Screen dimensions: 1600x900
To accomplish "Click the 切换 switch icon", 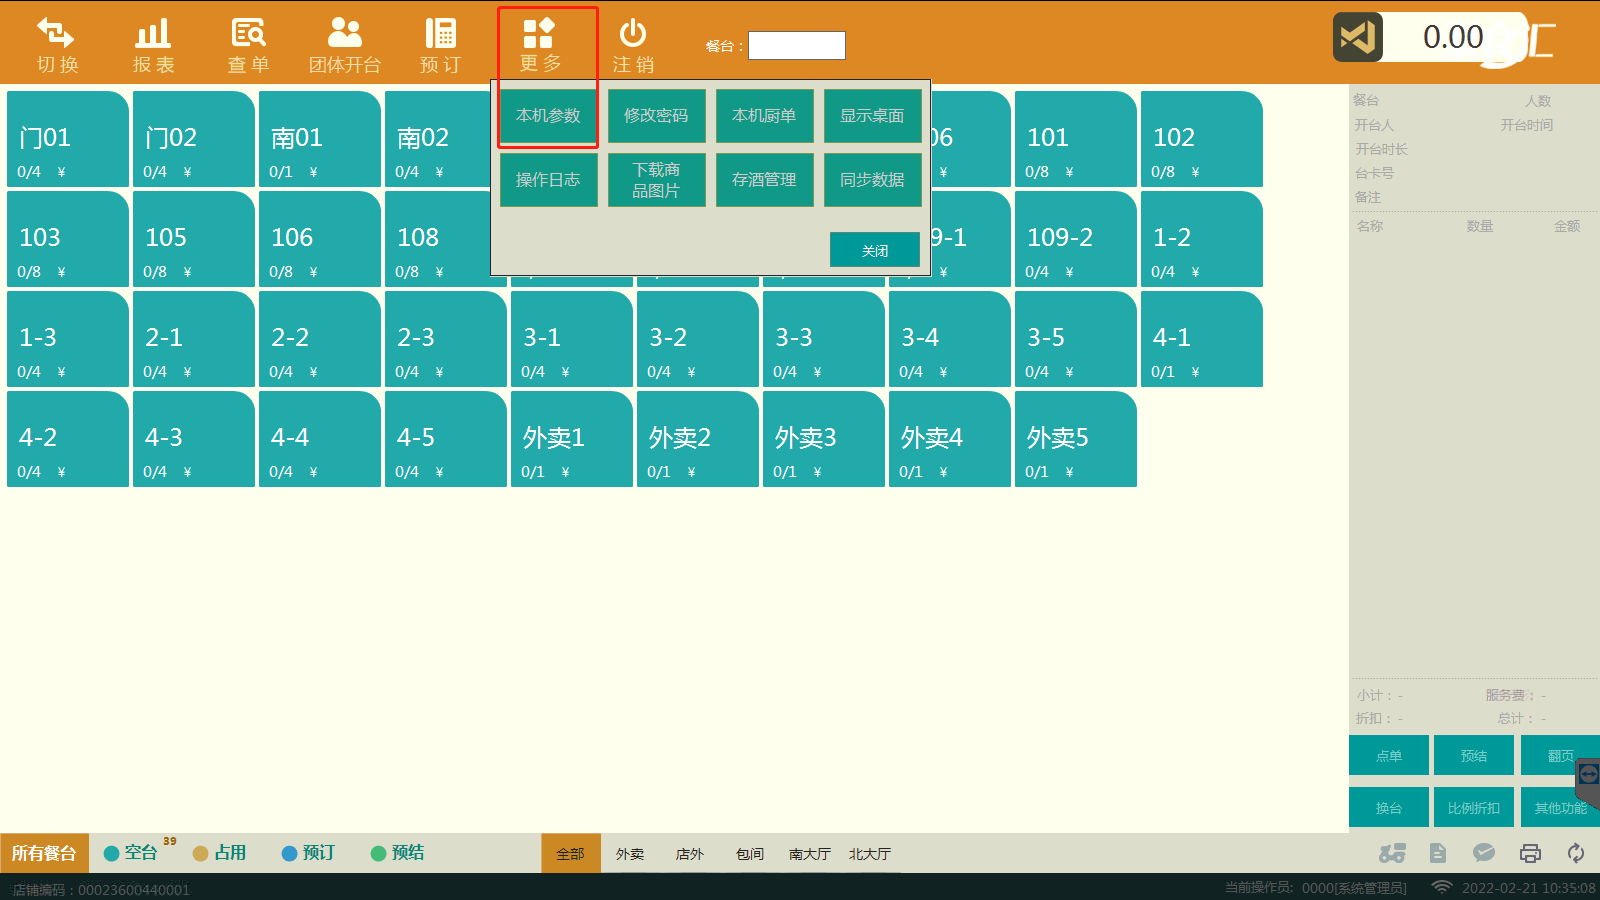I will (x=56, y=34).
